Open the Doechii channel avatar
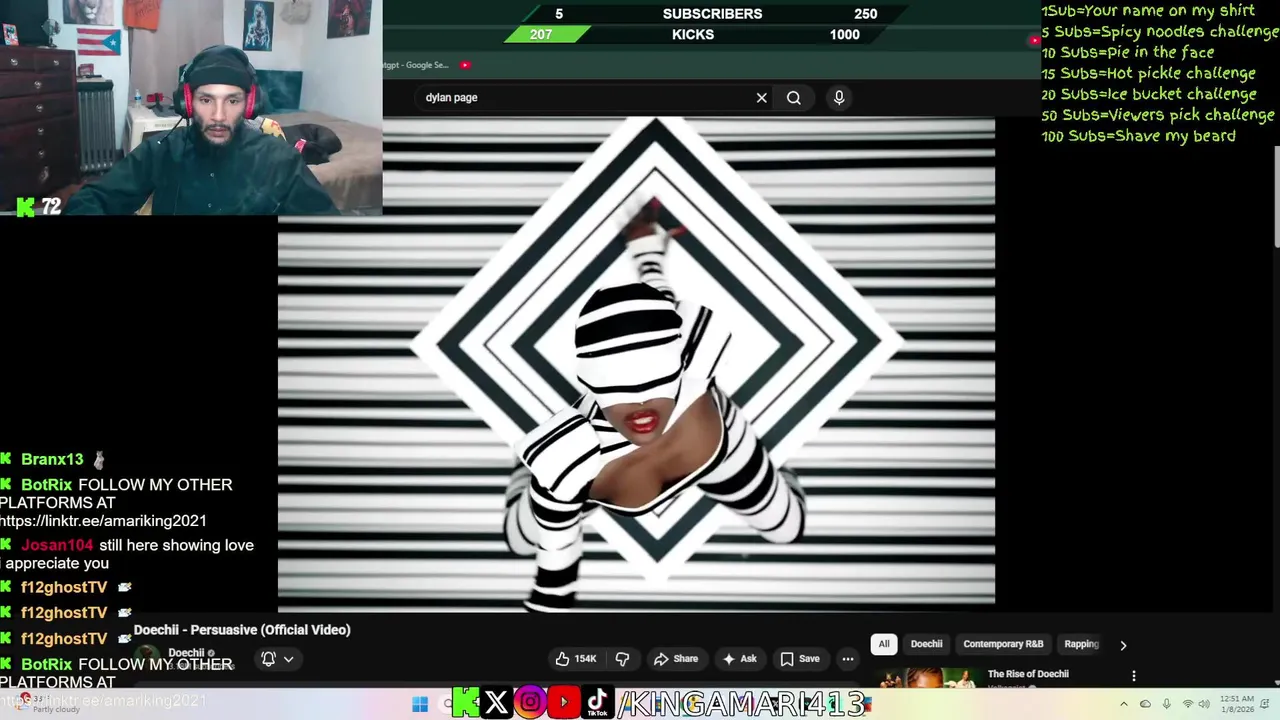1280x720 pixels. [x=148, y=658]
